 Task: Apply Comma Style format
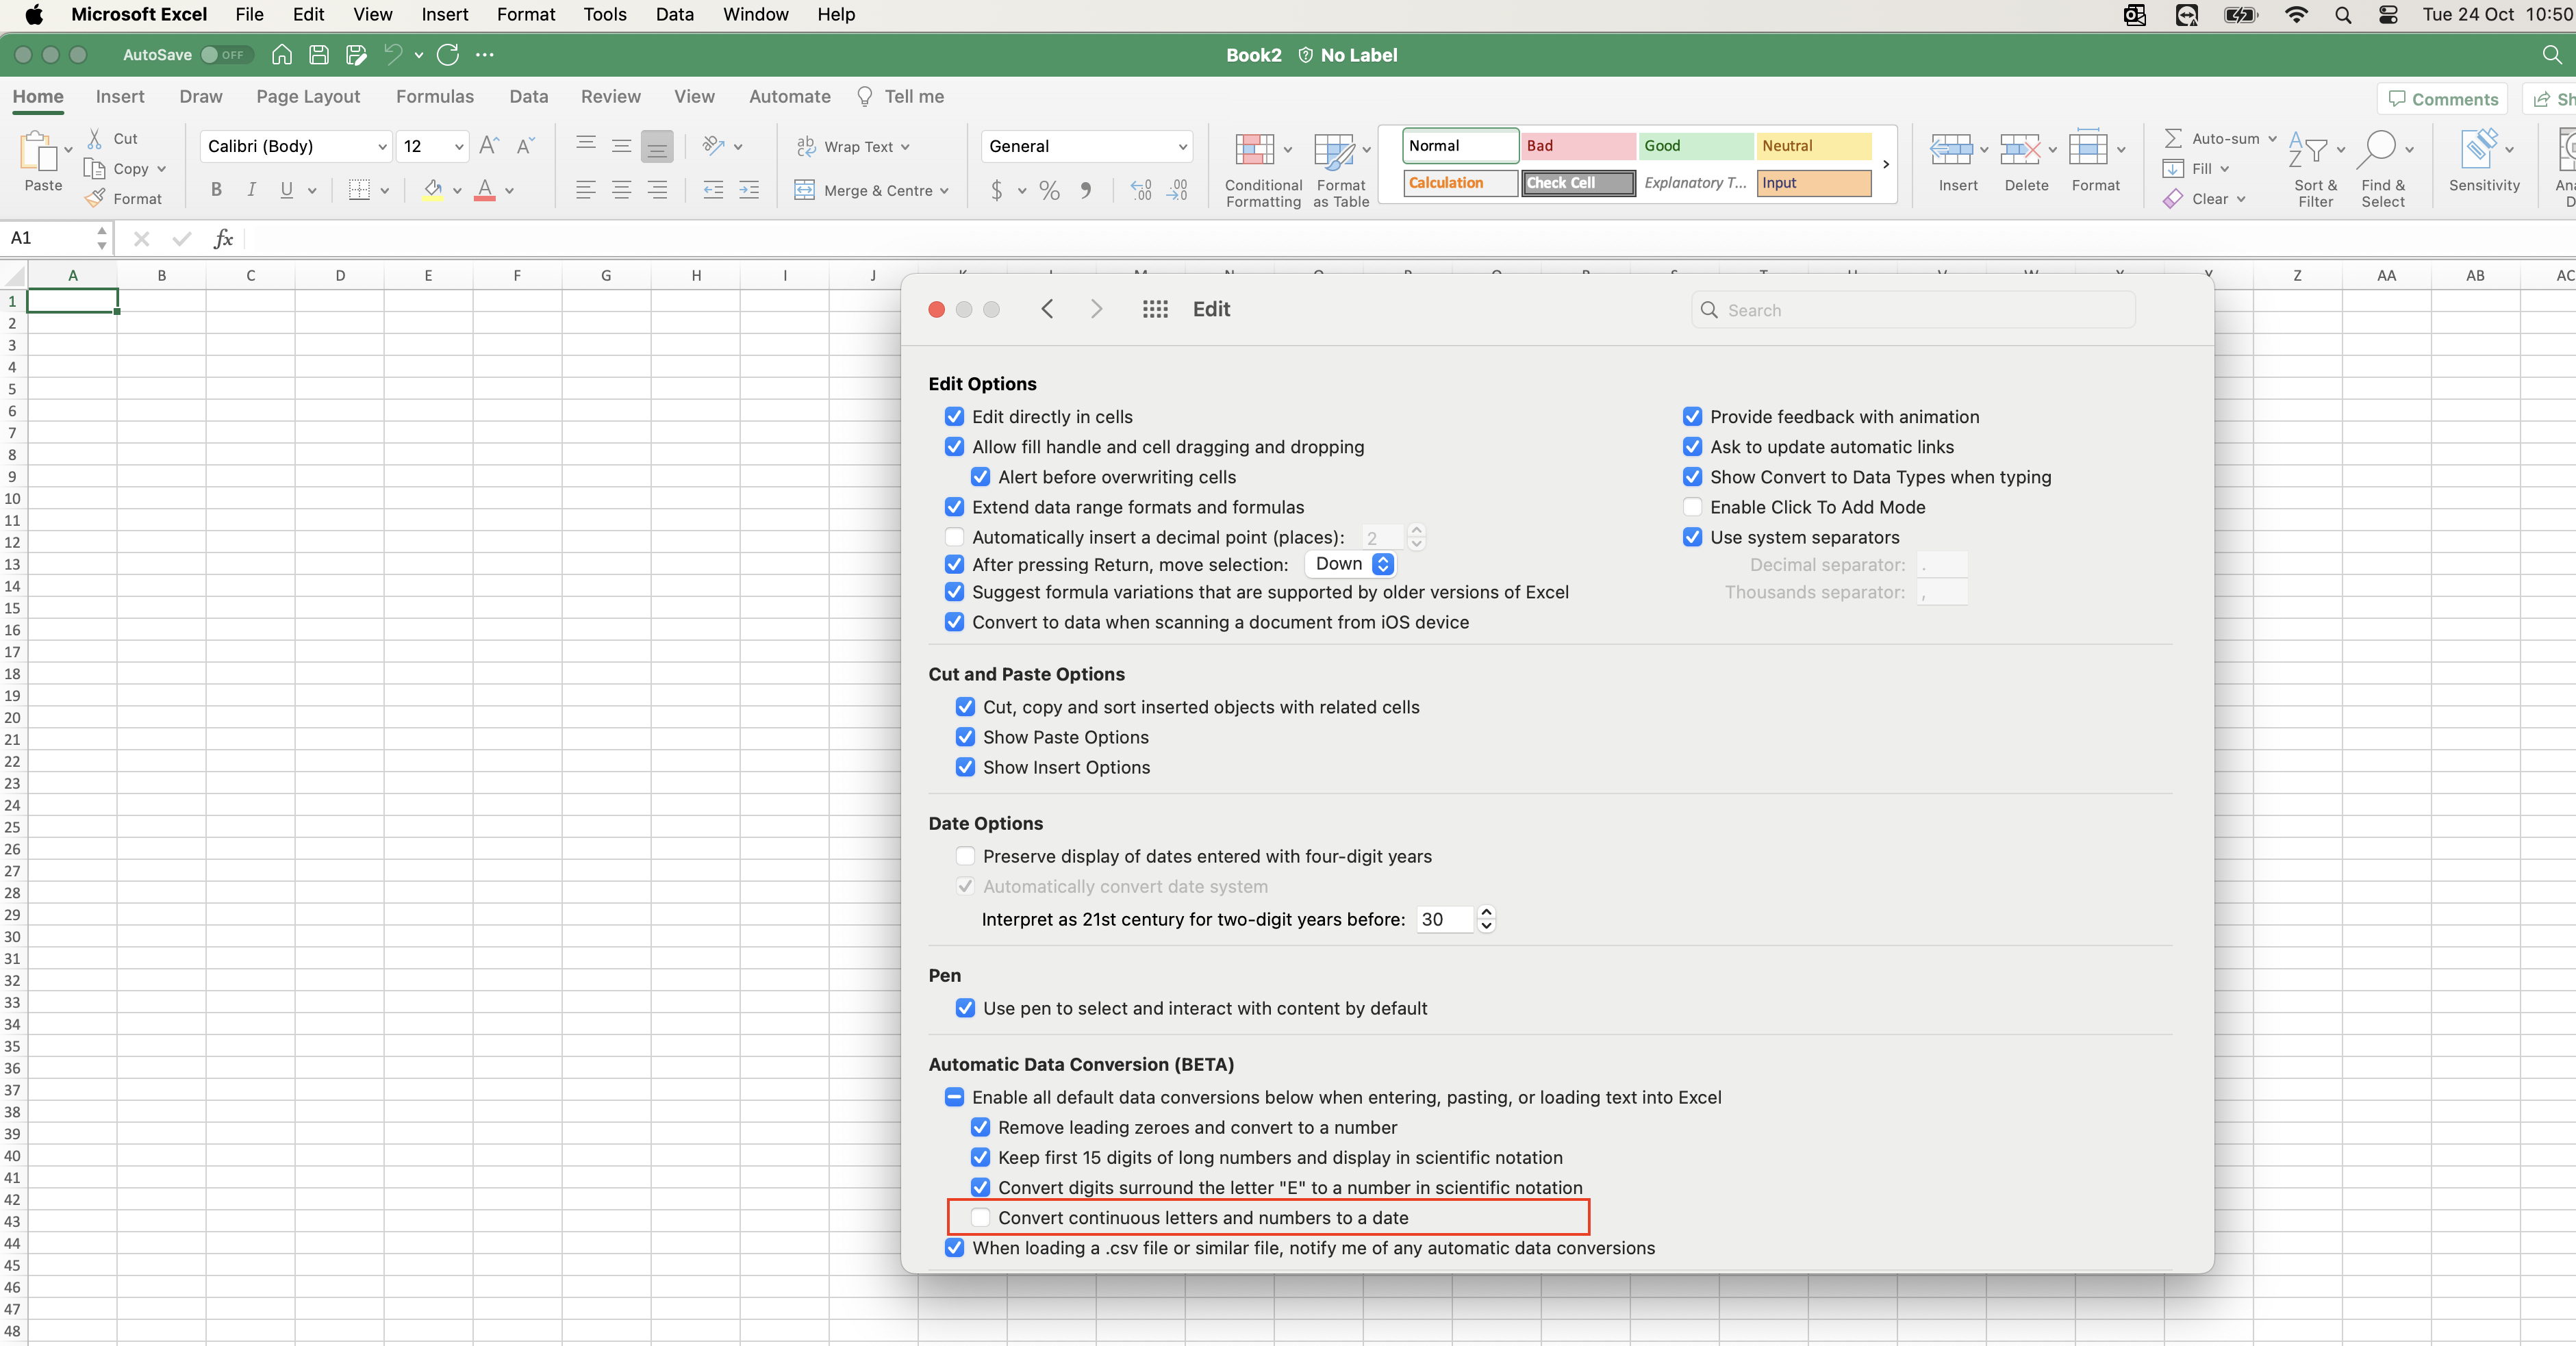(x=1086, y=190)
